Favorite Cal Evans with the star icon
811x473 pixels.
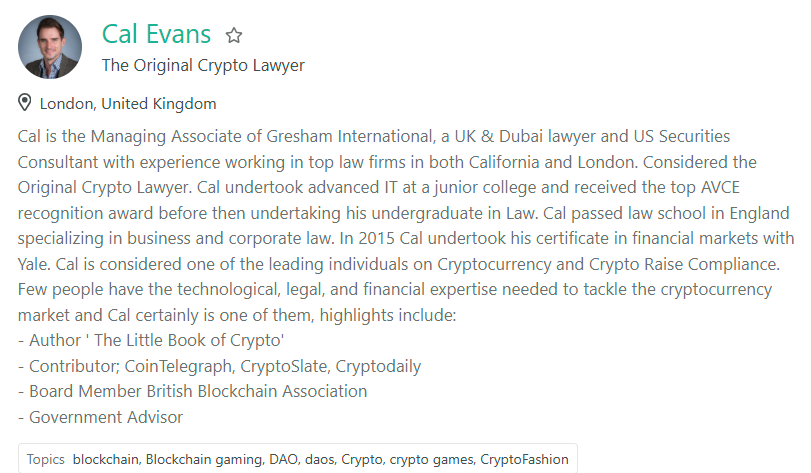tap(234, 35)
